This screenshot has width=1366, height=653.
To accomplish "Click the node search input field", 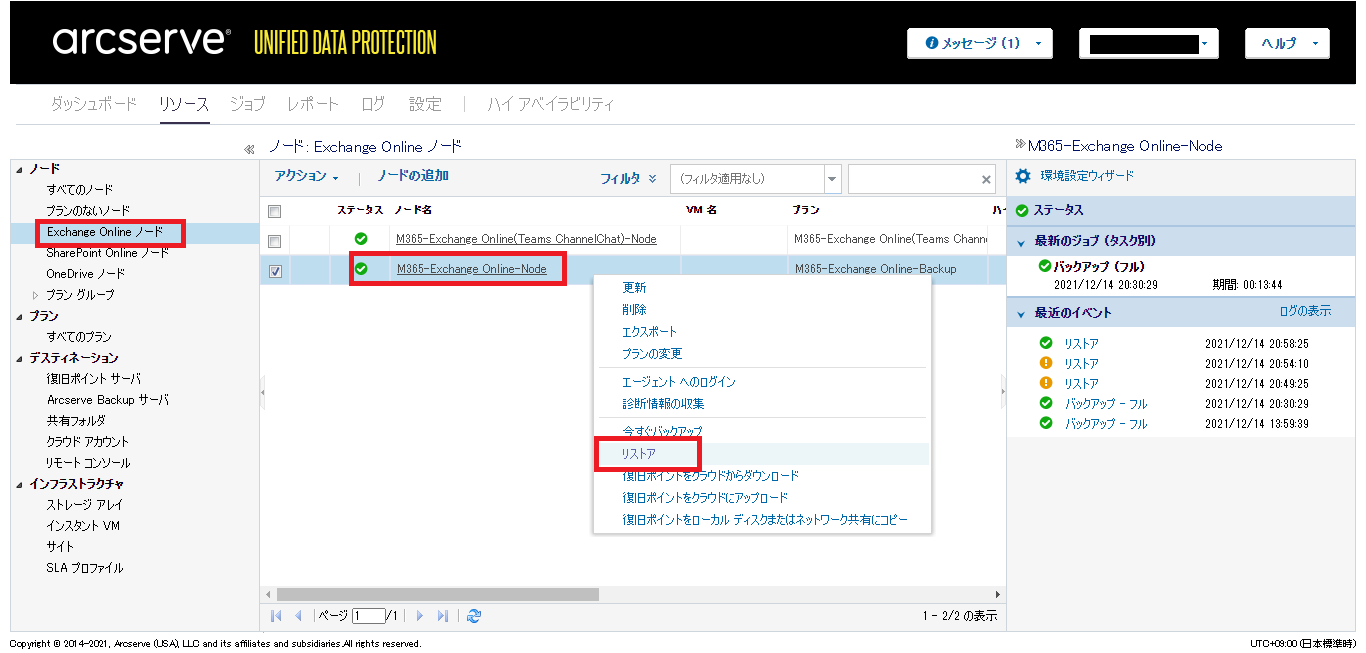I will 913,179.
